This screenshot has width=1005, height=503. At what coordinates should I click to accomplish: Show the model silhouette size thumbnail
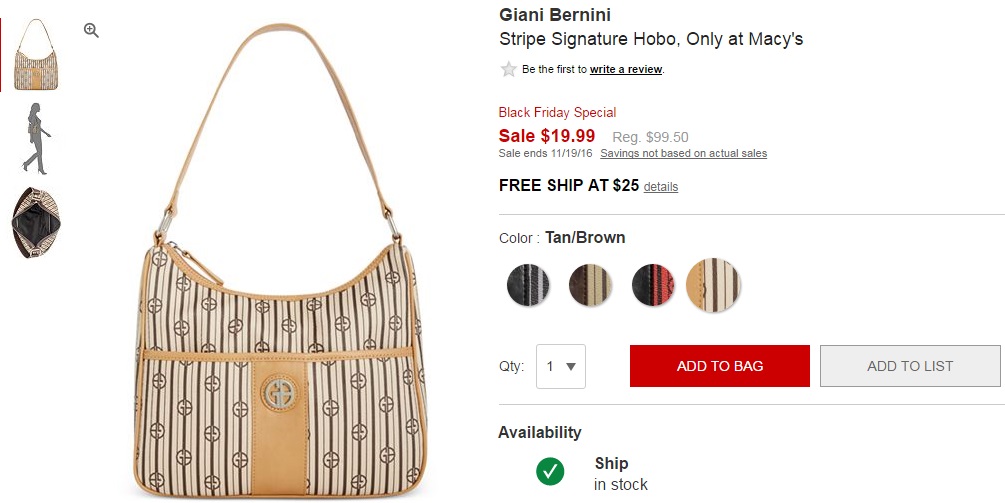point(36,138)
